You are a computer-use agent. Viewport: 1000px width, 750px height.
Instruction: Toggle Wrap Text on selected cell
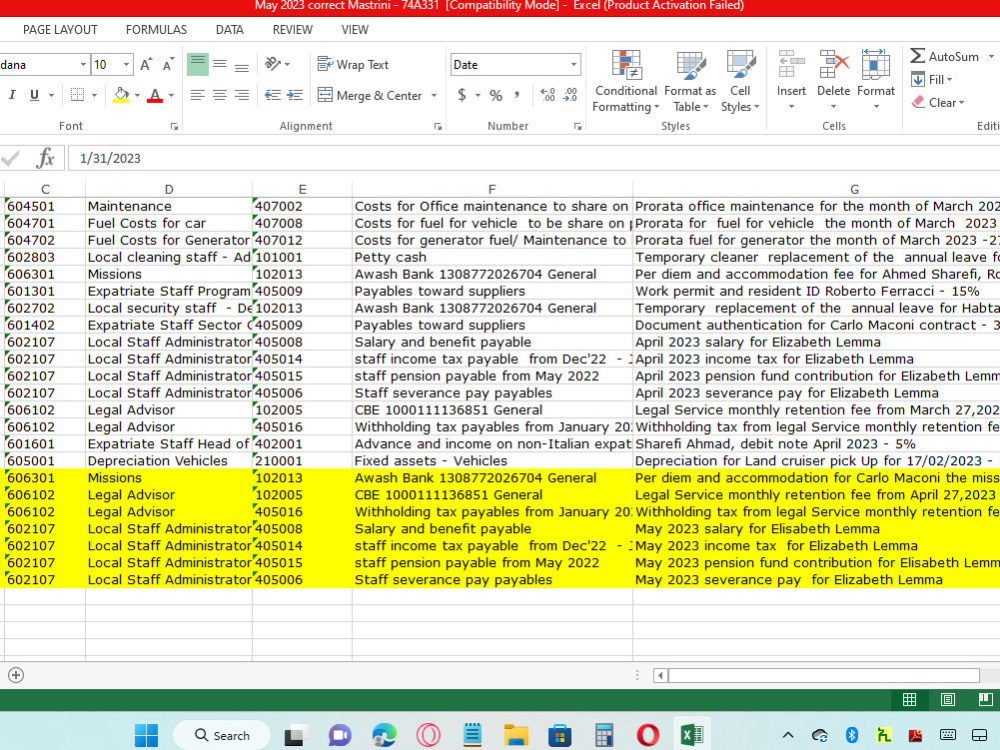tap(353, 64)
